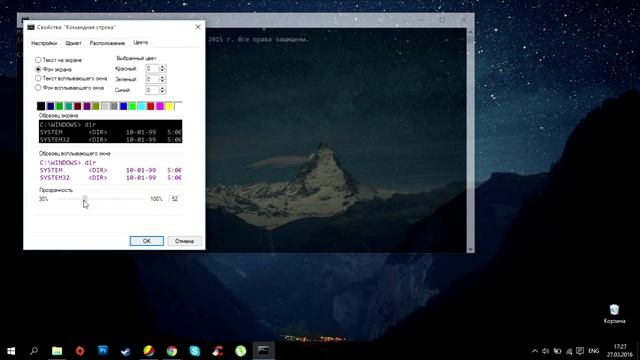Select the "Корзина" recycle bin desktop icon
Image resolution: width=640 pixels, height=360 pixels.
point(614,313)
